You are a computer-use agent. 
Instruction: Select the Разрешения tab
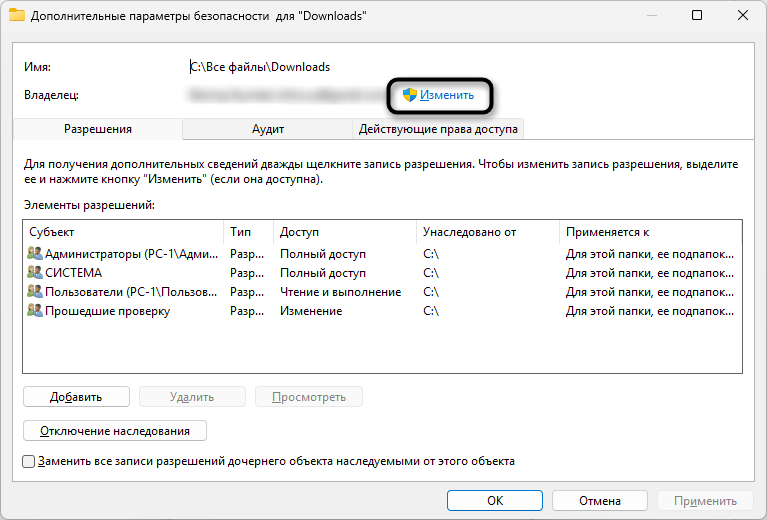(98, 129)
